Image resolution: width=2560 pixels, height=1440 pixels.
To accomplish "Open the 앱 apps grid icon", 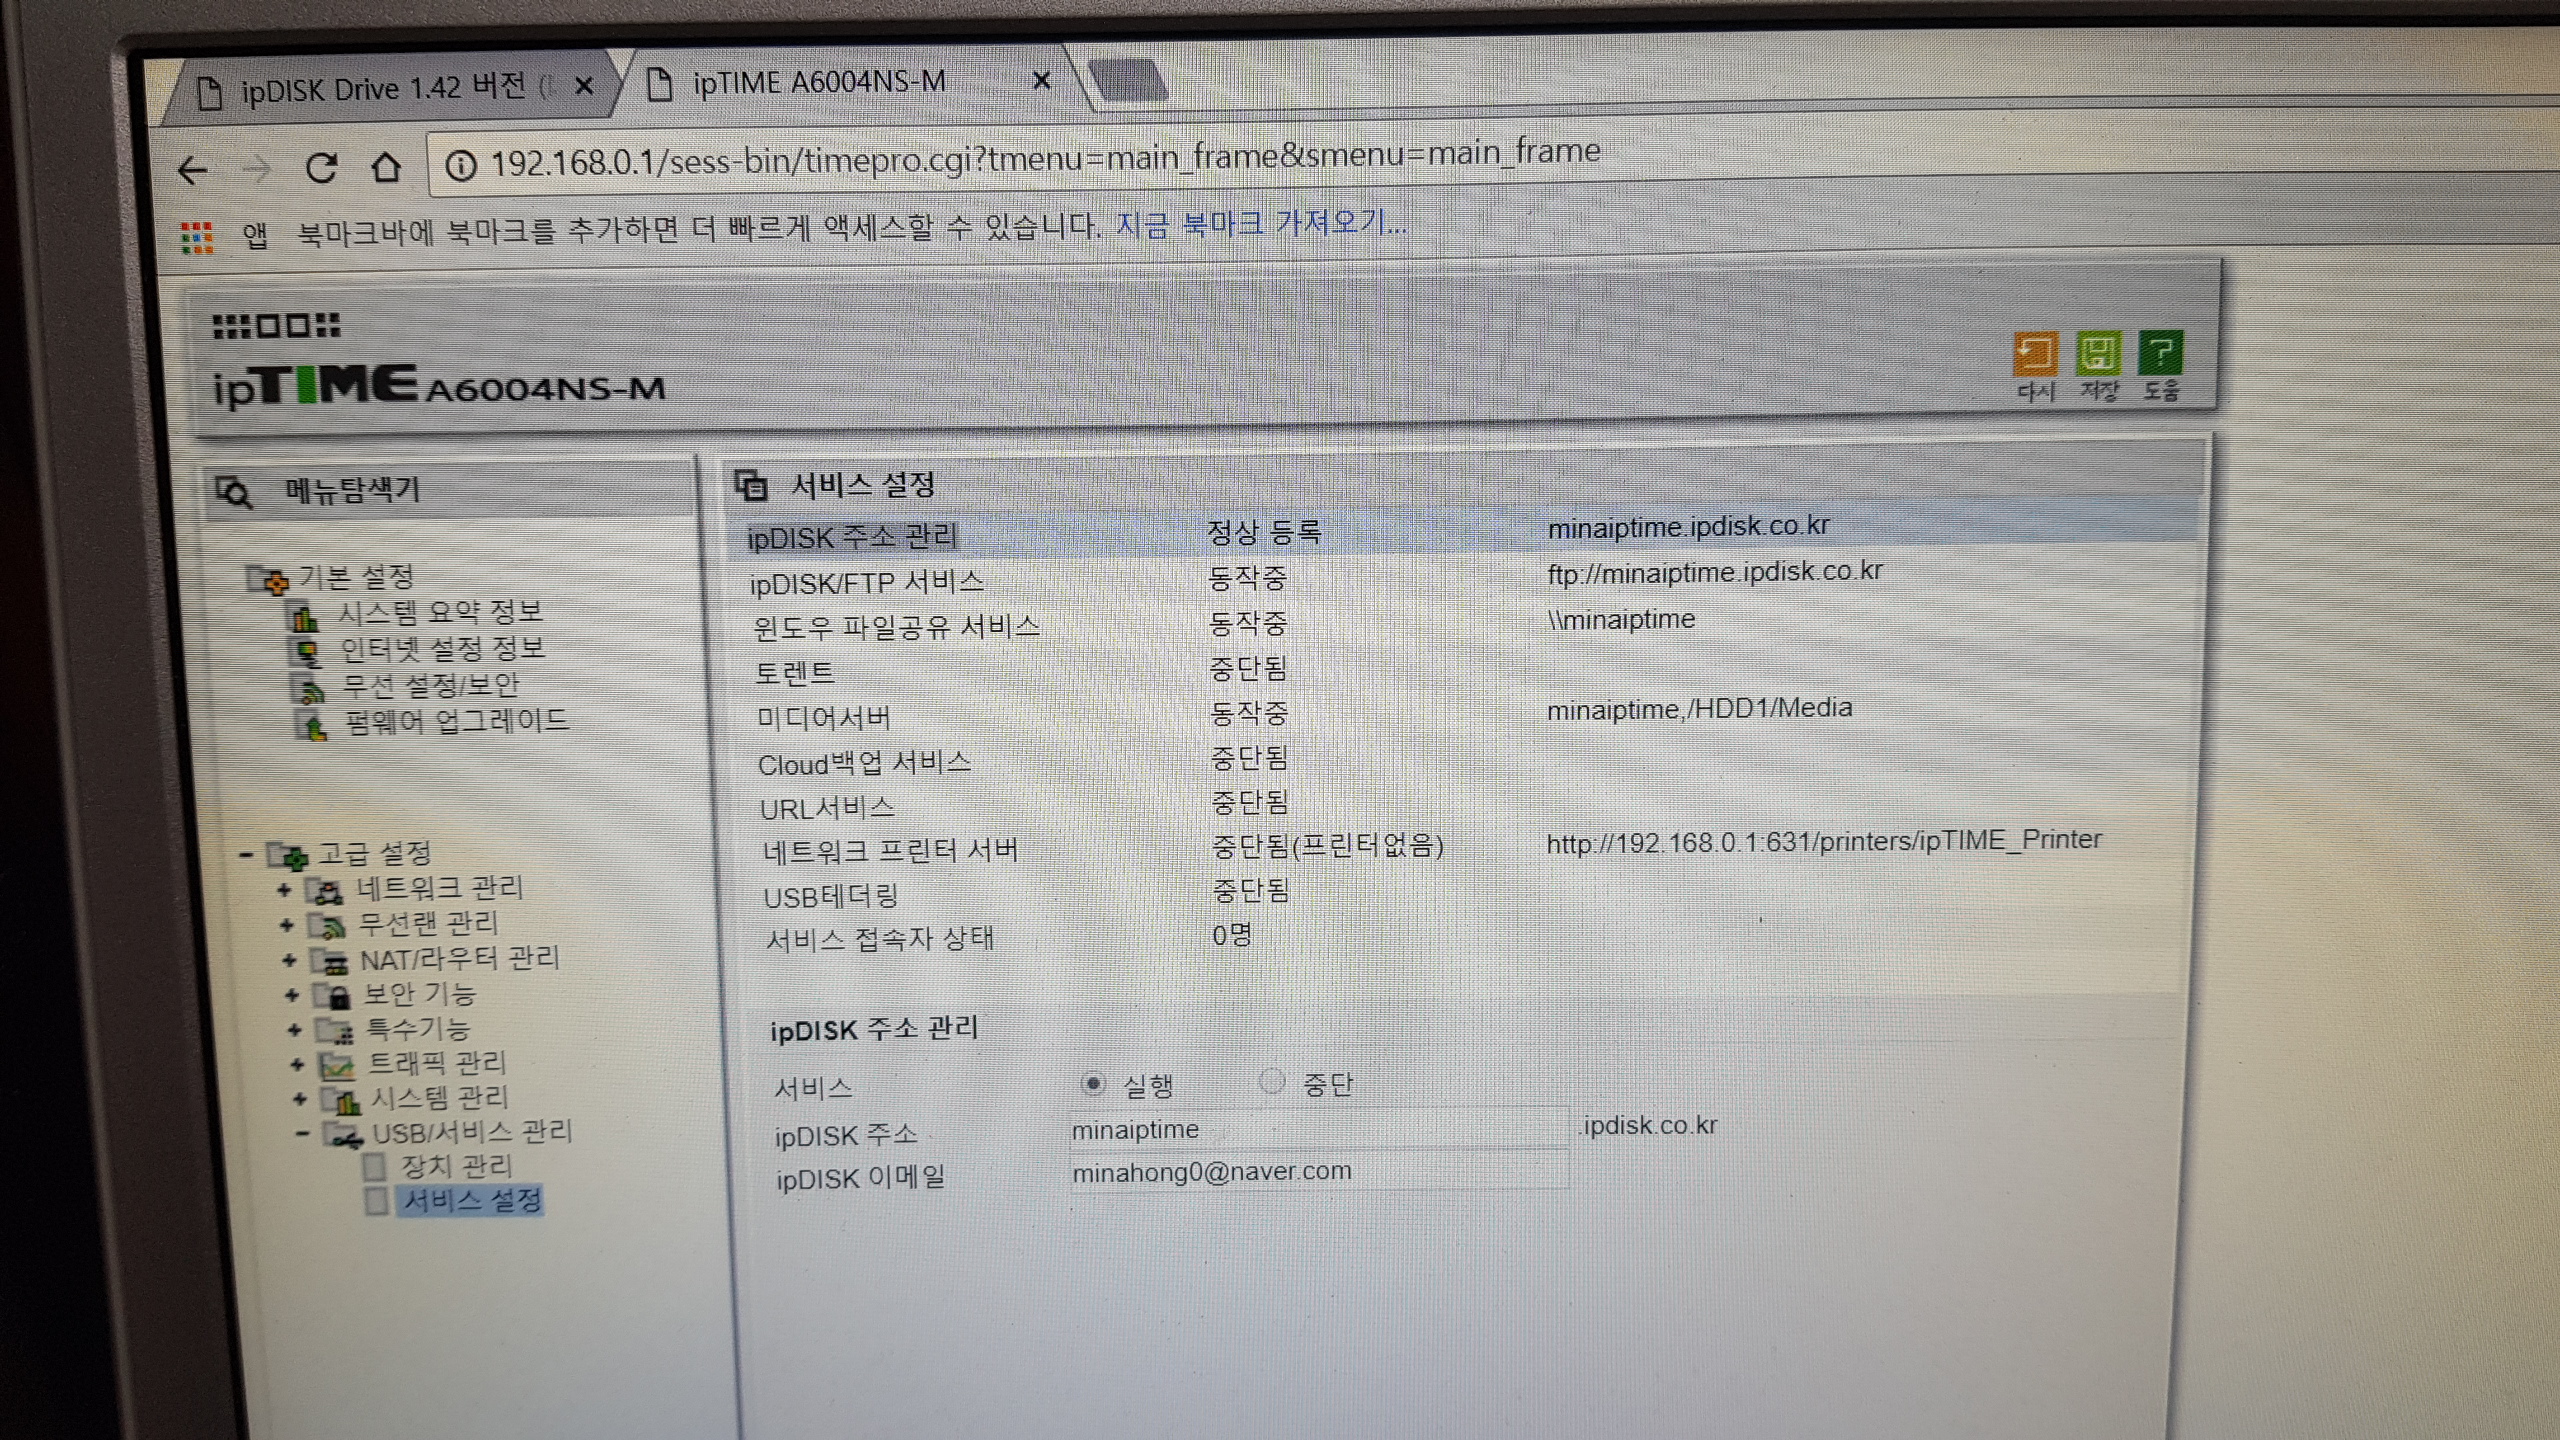I will (197, 237).
